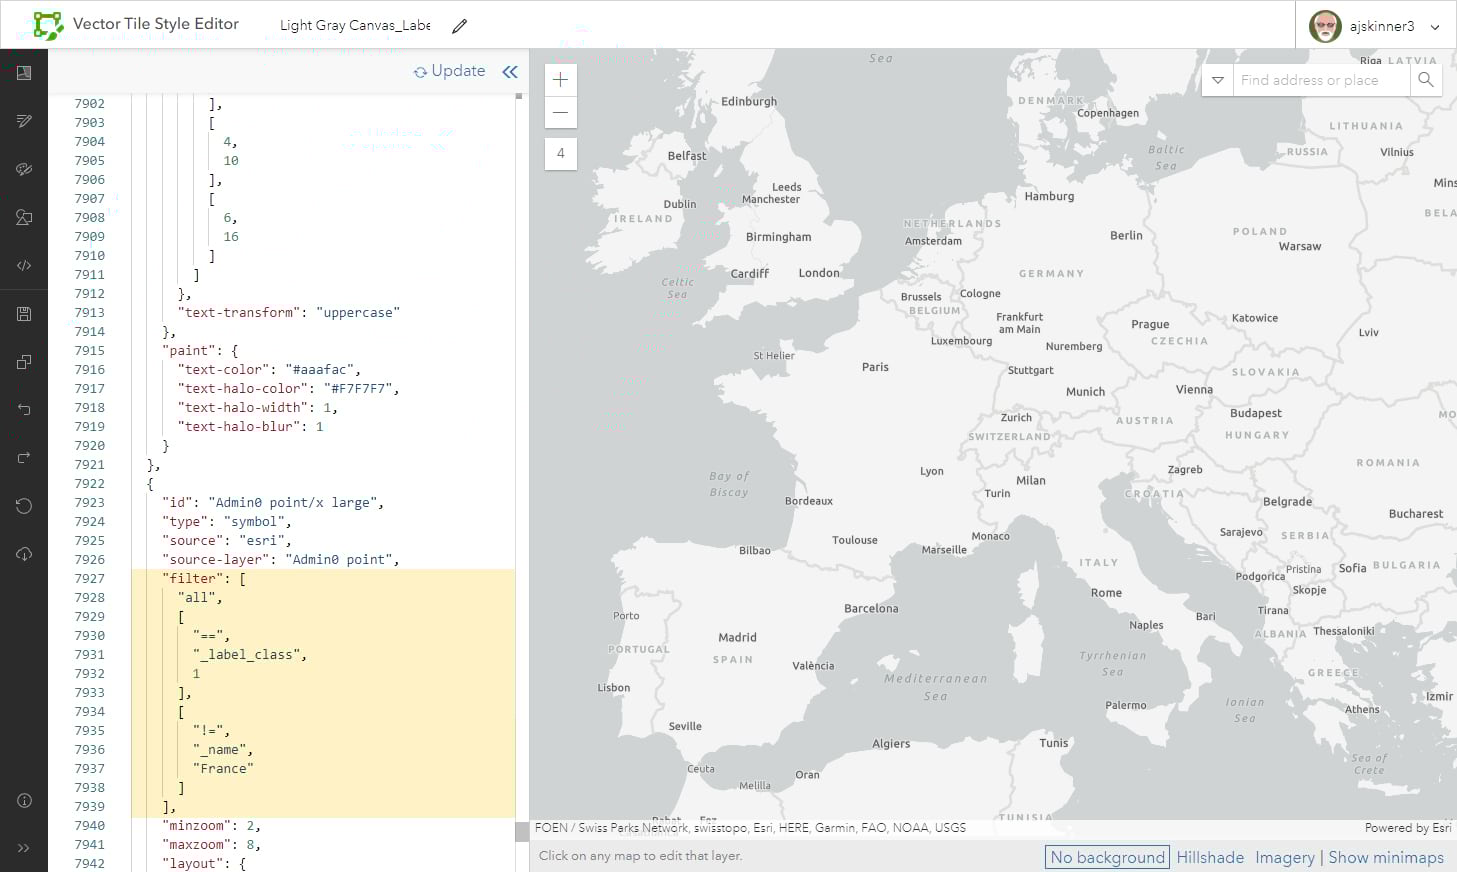Click the ajskinner3 profile avatar

coord(1325,26)
